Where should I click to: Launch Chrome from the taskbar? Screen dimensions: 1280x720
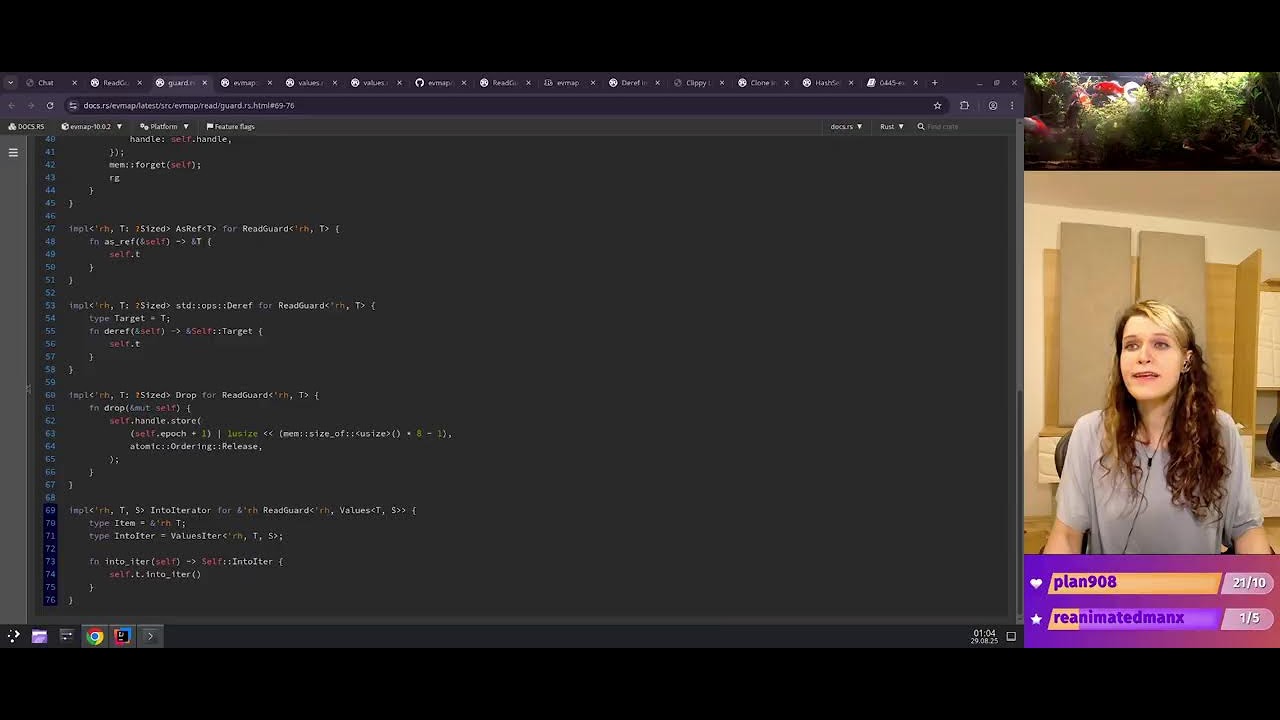pos(95,636)
